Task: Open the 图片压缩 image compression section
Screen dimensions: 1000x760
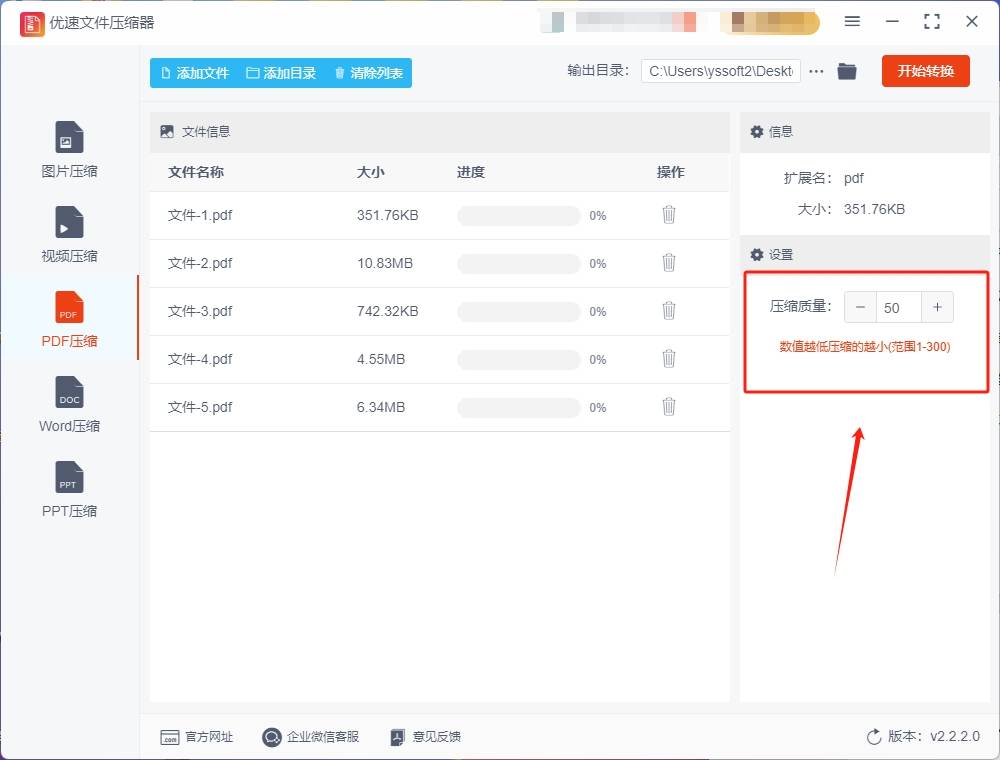Action: (x=69, y=150)
